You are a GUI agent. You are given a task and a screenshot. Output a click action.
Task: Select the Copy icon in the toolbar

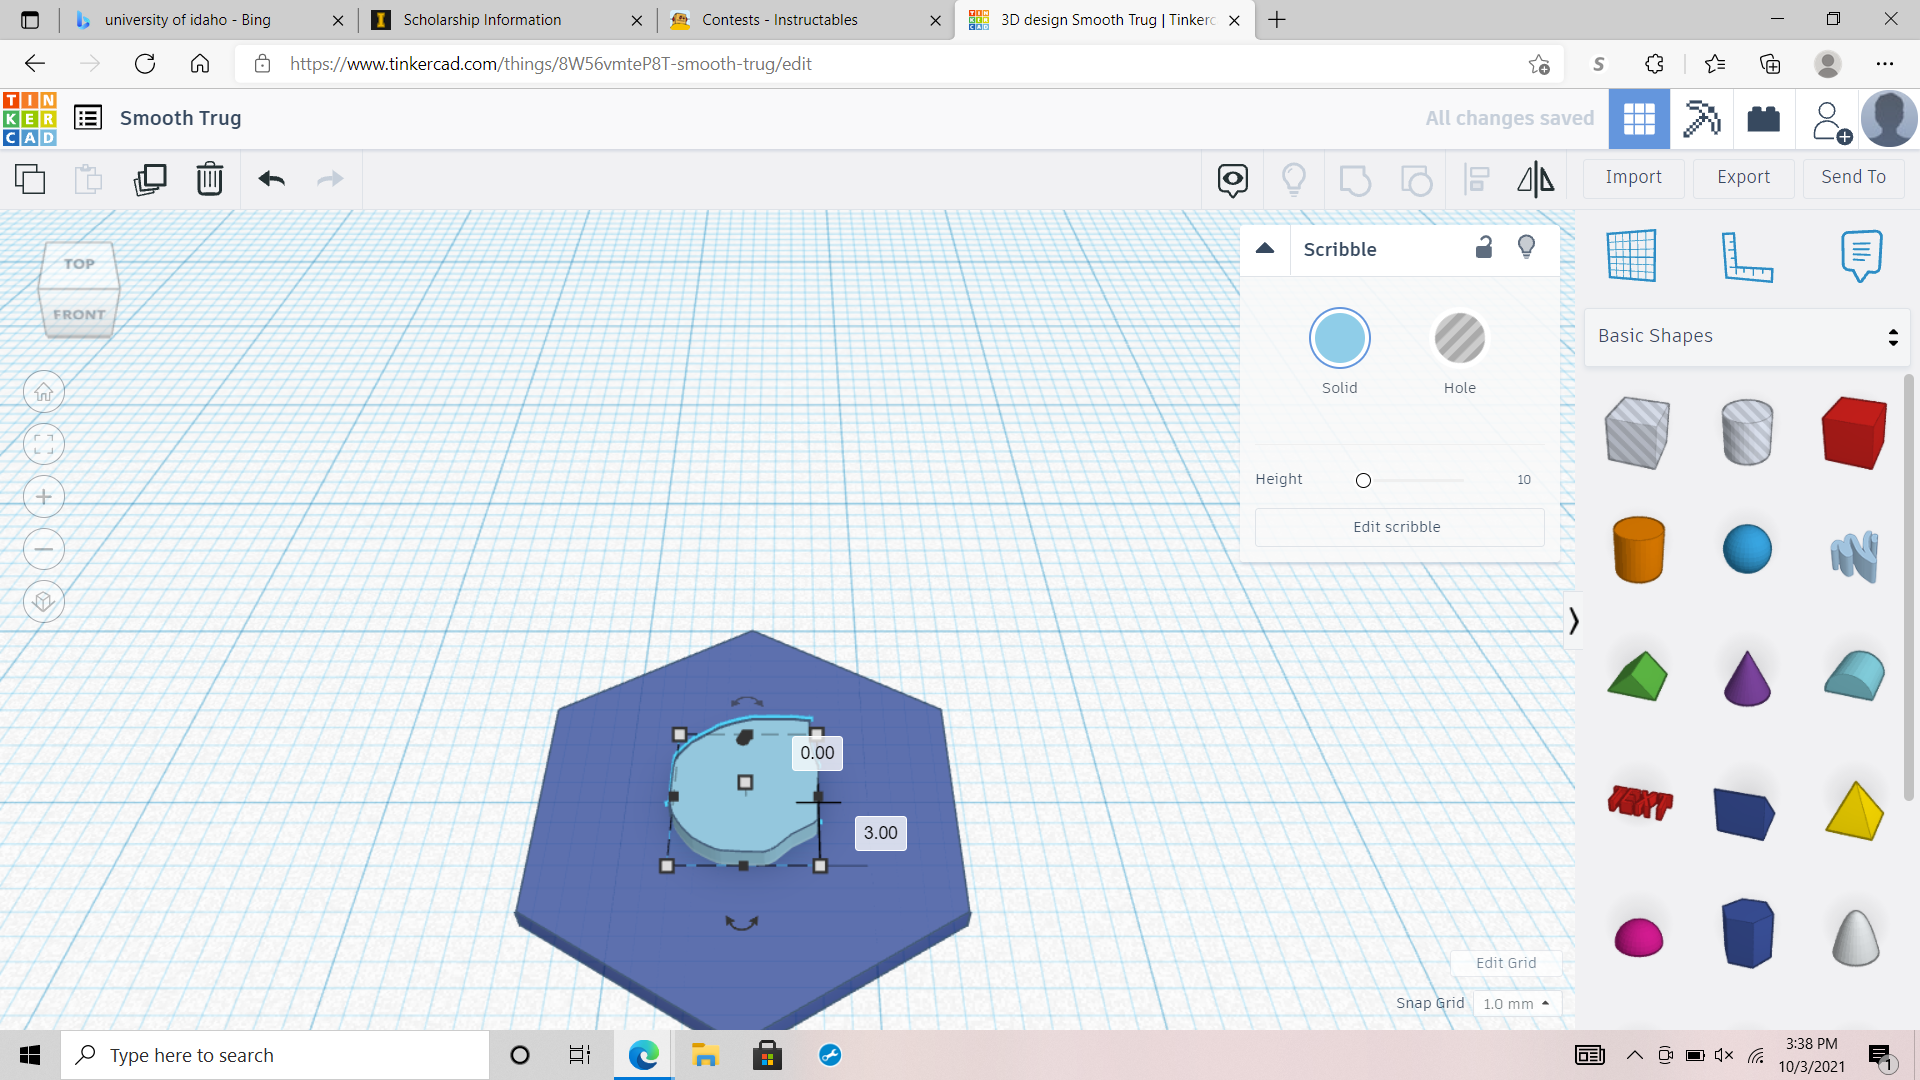click(29, 179)
